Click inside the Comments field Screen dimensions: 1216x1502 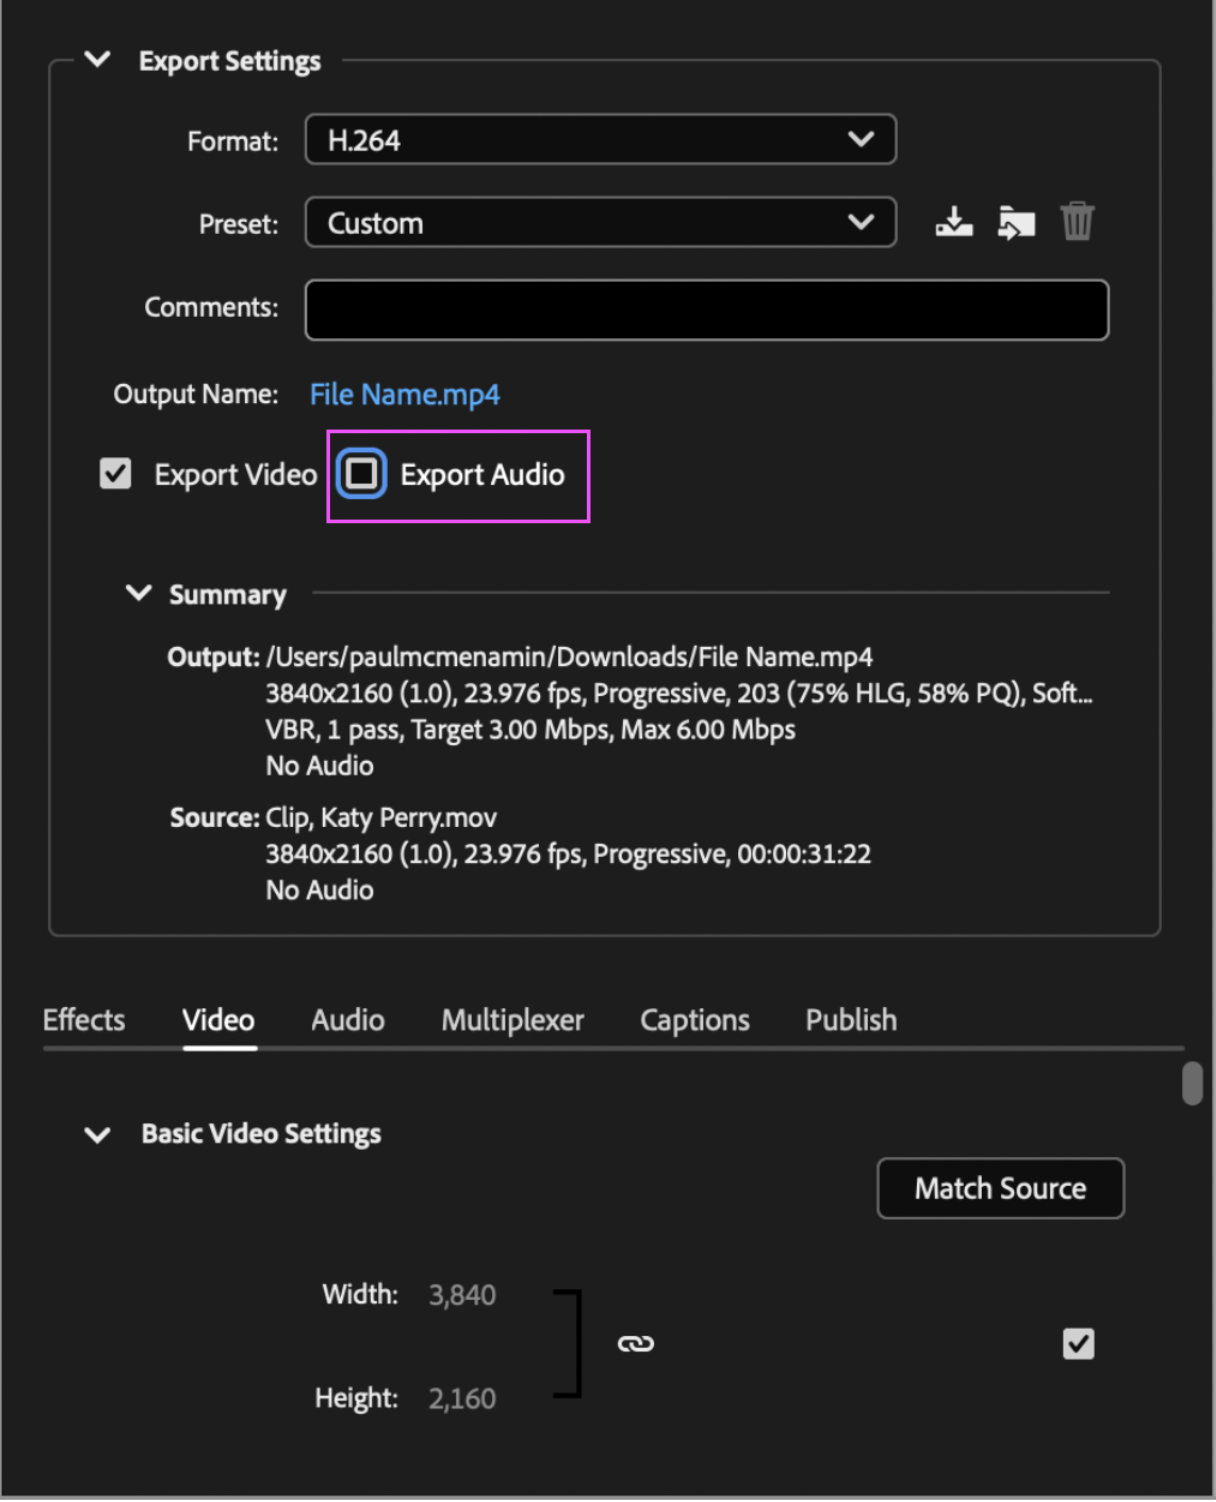coord(705,309)
